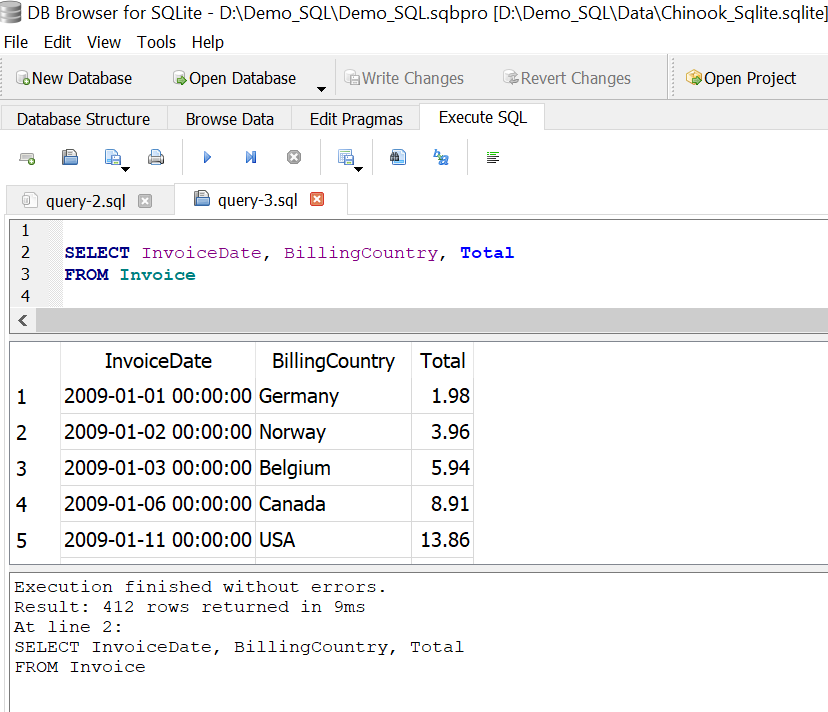Open the View menu
This screenshot has width=828, height=712.
[103, 42]
